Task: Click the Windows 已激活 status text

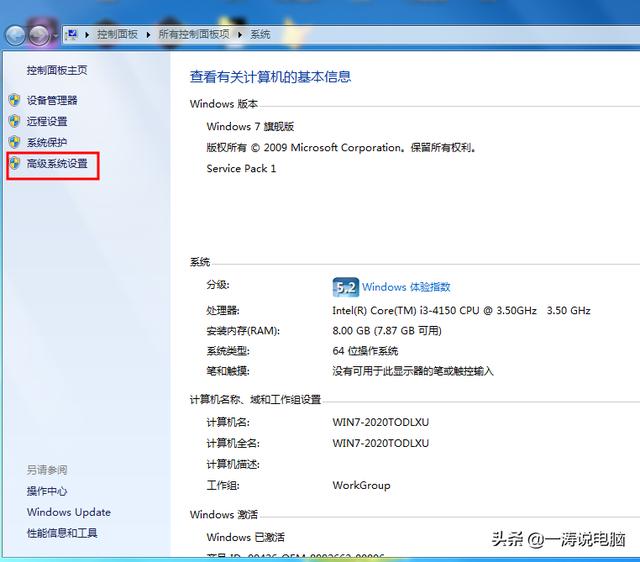Action: (x=245, y=537)
